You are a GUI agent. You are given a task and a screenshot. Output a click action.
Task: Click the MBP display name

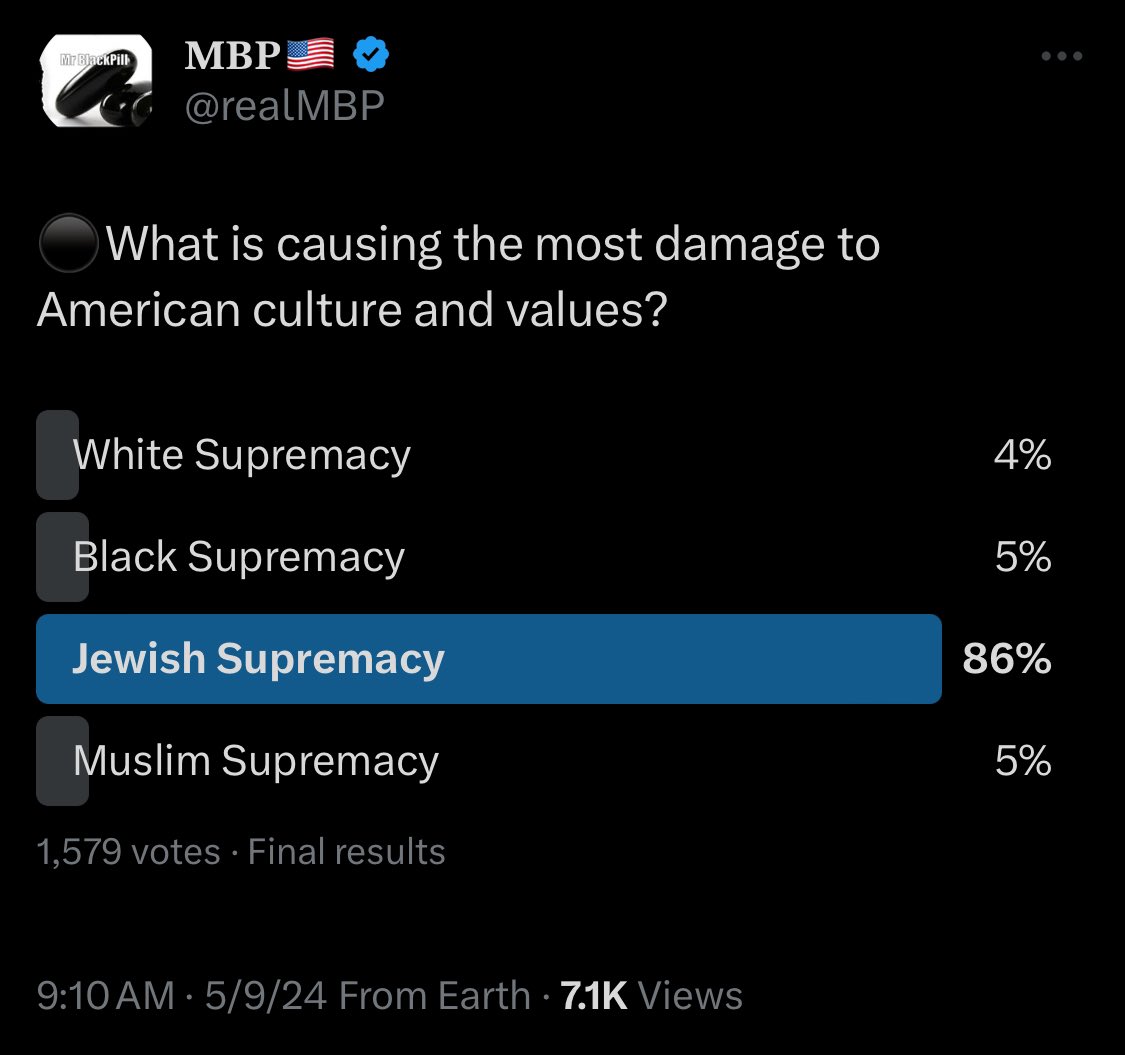pos(231,56)
